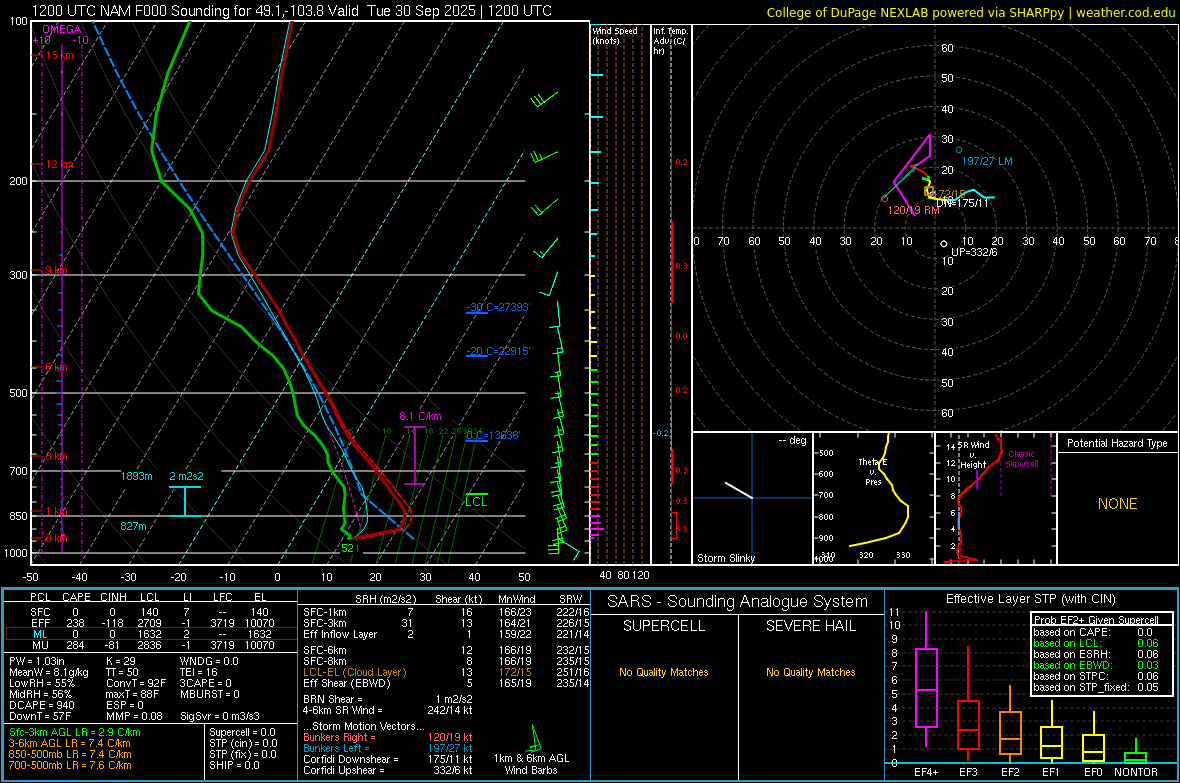The height and width of the screenshot is (783, 1180).
Task: Select the 827m inflow base label
Action: (133, 526)
